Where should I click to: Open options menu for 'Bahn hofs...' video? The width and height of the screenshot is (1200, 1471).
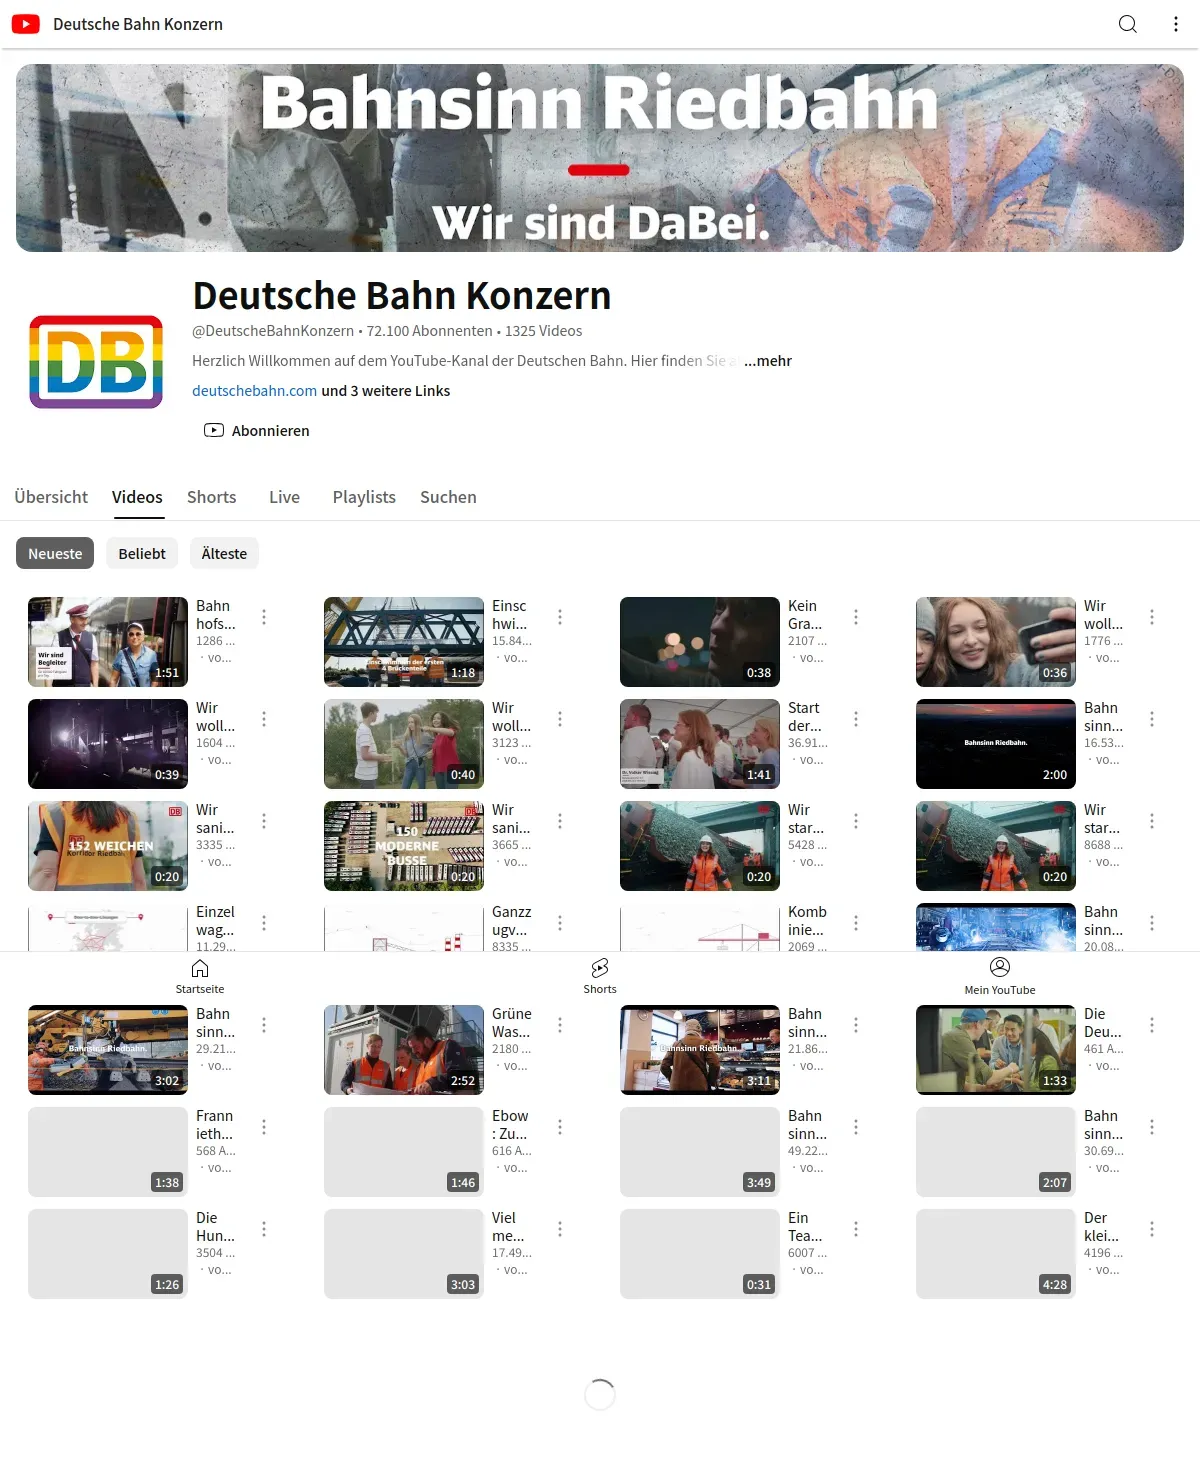pos(264,617)
